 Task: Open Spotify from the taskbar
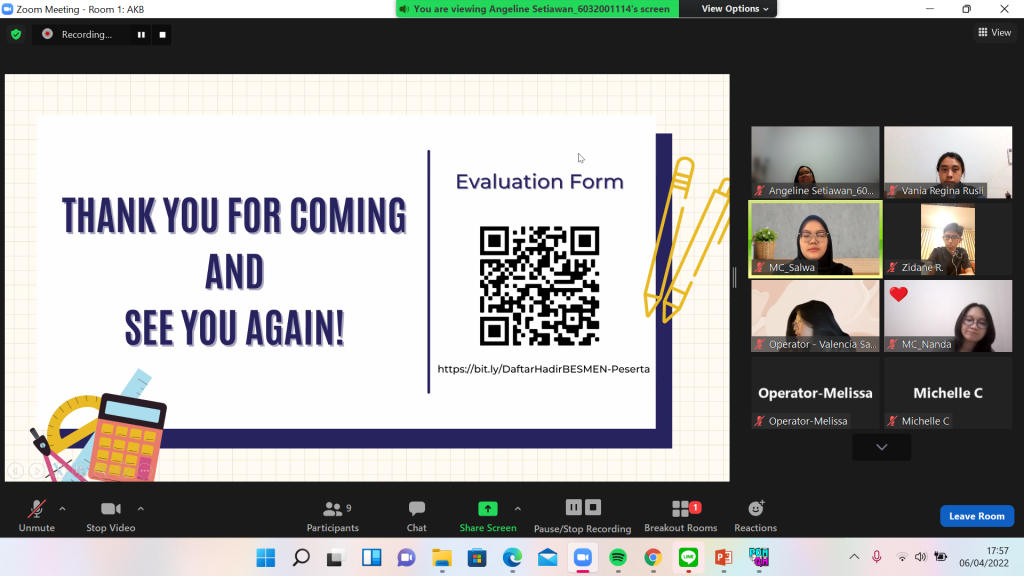point(618,557)
